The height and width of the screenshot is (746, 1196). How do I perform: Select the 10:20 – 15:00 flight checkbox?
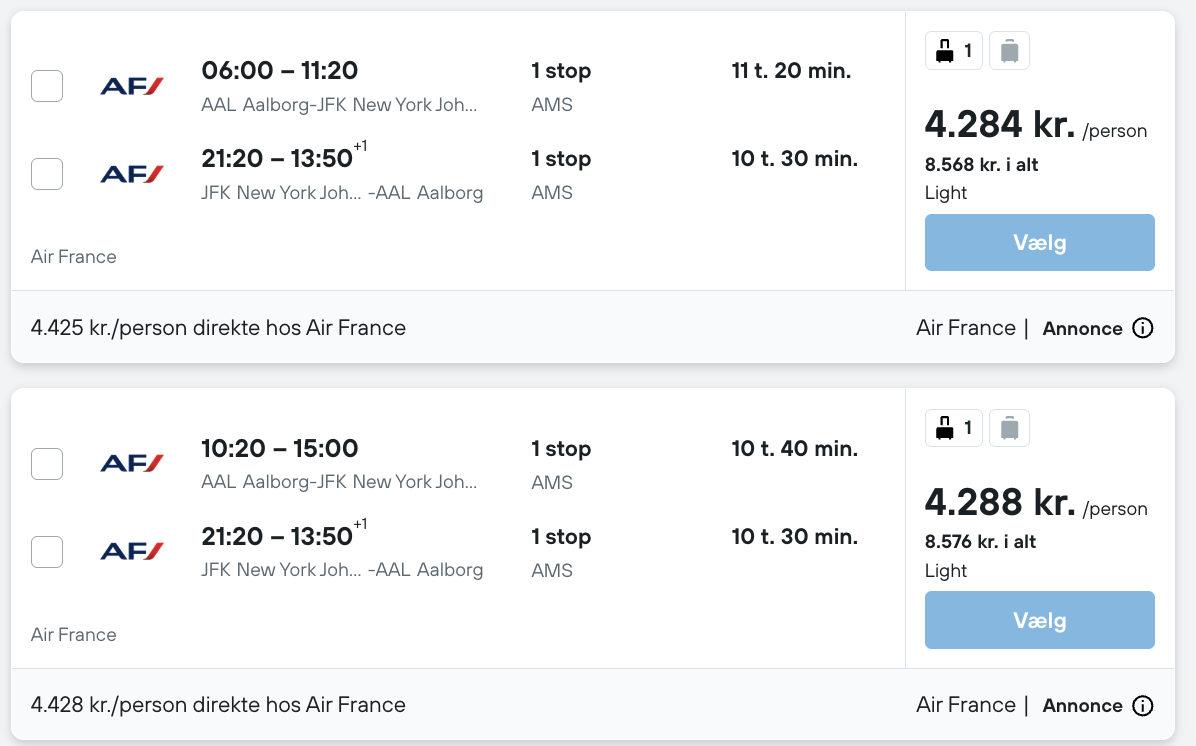pos(47,464)
